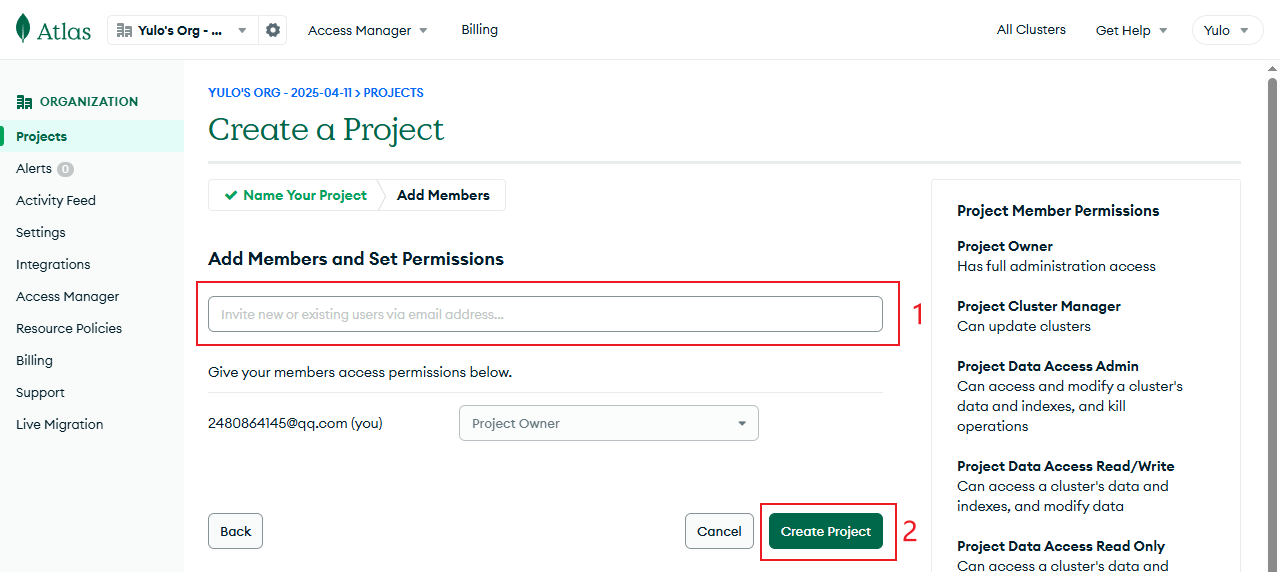Go to Billing in top navigation
The width and height of the screenshot is (1280, 572).
pyautogui.click(x=479, y=30)
